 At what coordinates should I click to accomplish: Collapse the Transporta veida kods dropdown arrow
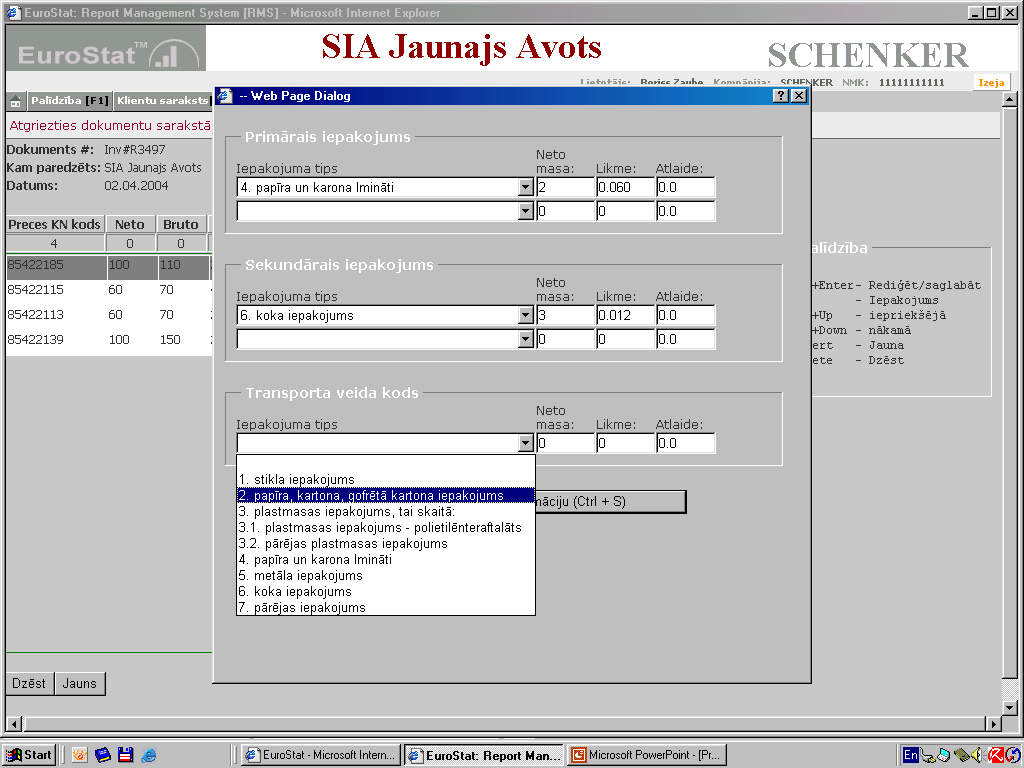(526, 443)
